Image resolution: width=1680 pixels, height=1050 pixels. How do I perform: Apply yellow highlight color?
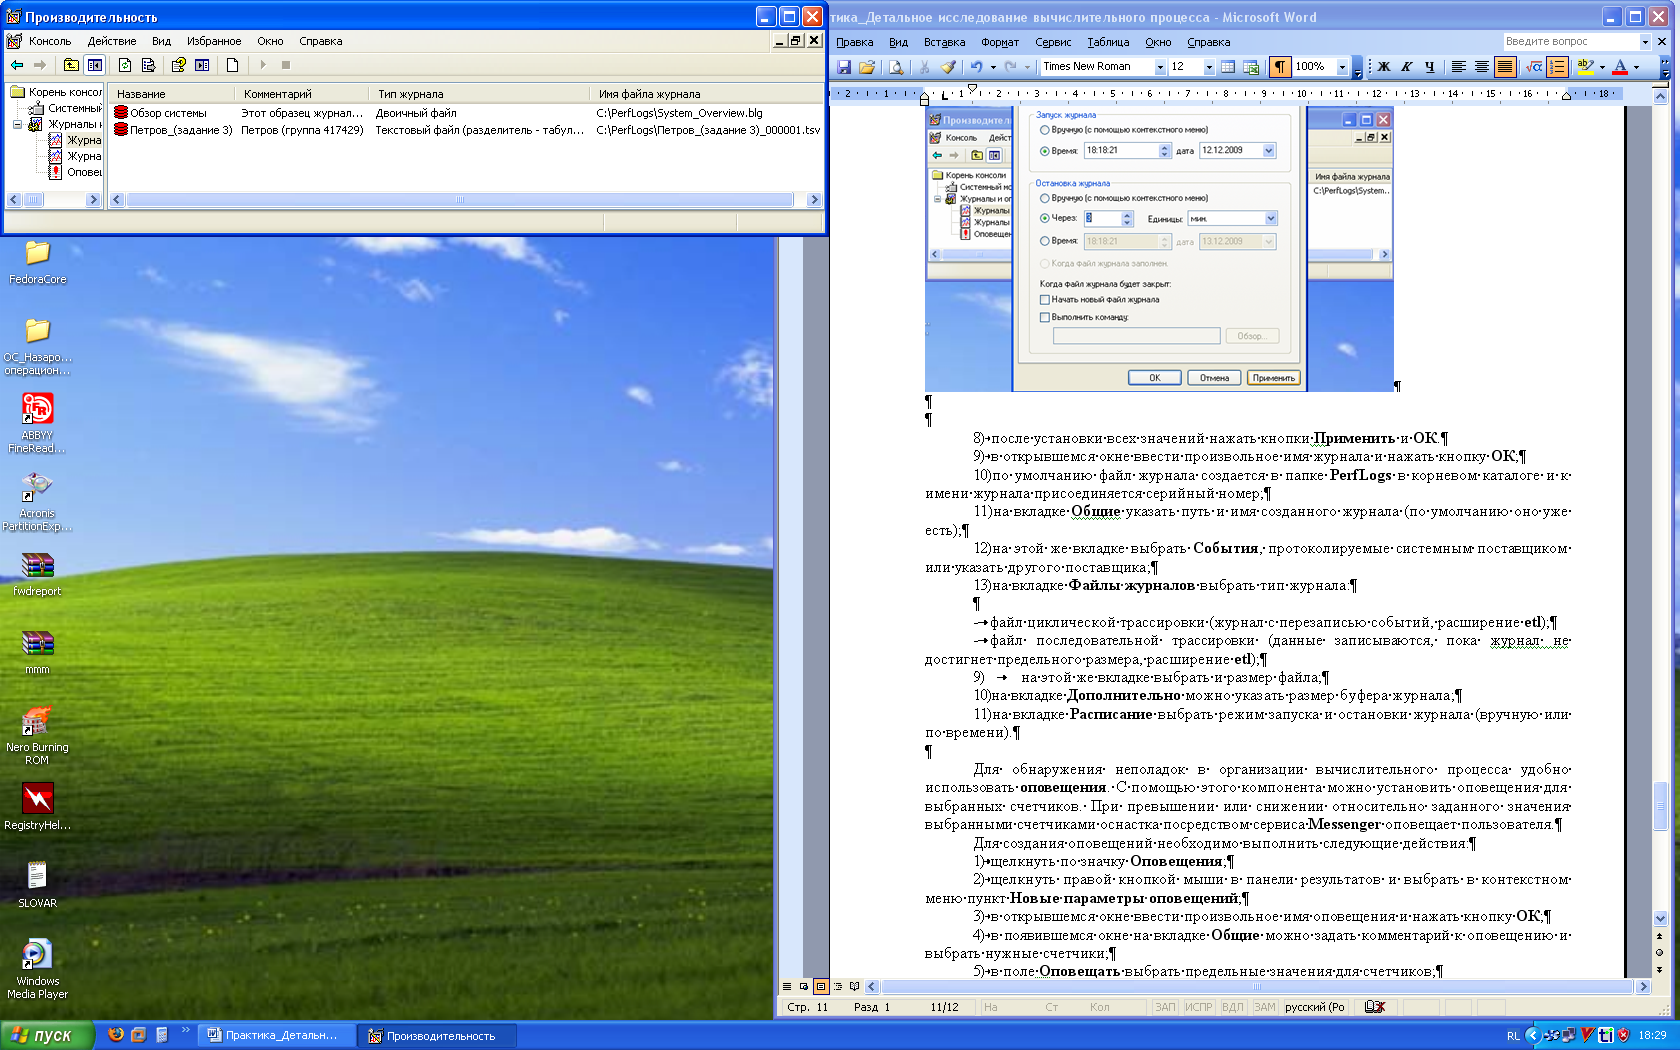[1585, 67]
